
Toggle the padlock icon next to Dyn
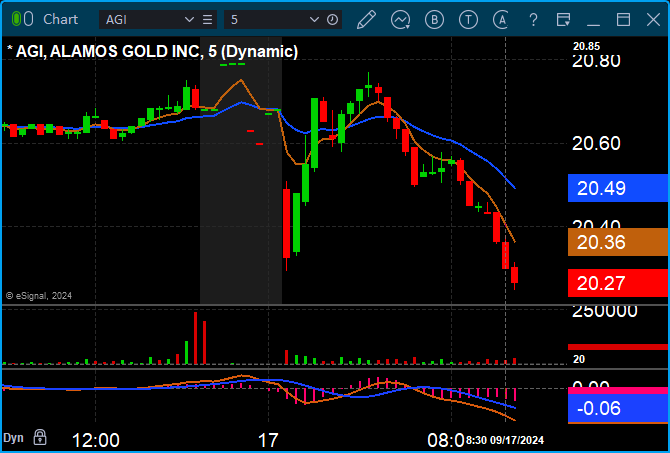coord(40,437)
